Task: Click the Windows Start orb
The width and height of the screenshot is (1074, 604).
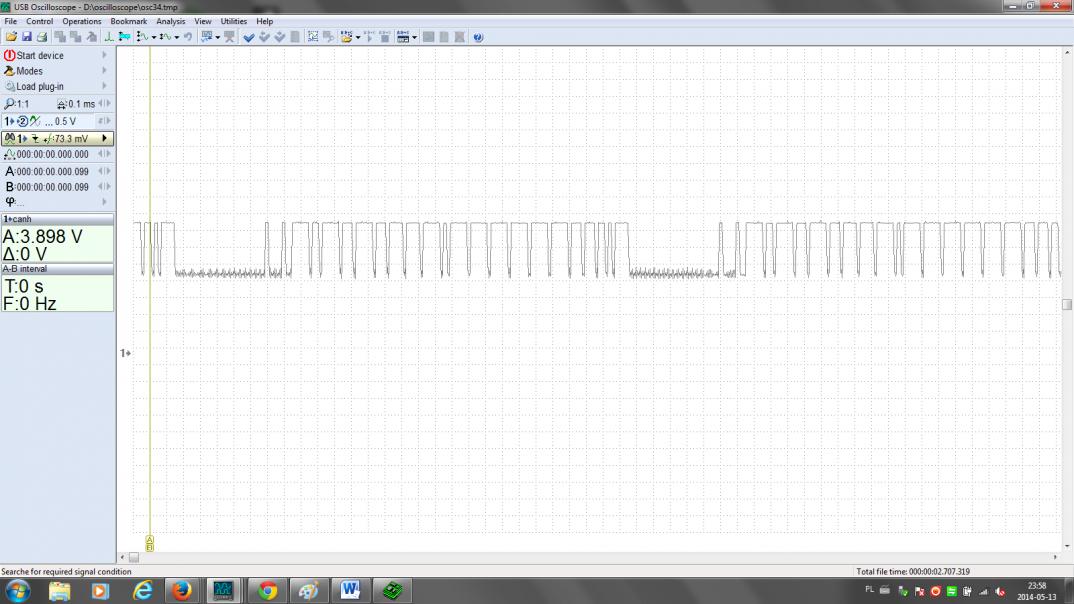Action: (x=18, y=590)
